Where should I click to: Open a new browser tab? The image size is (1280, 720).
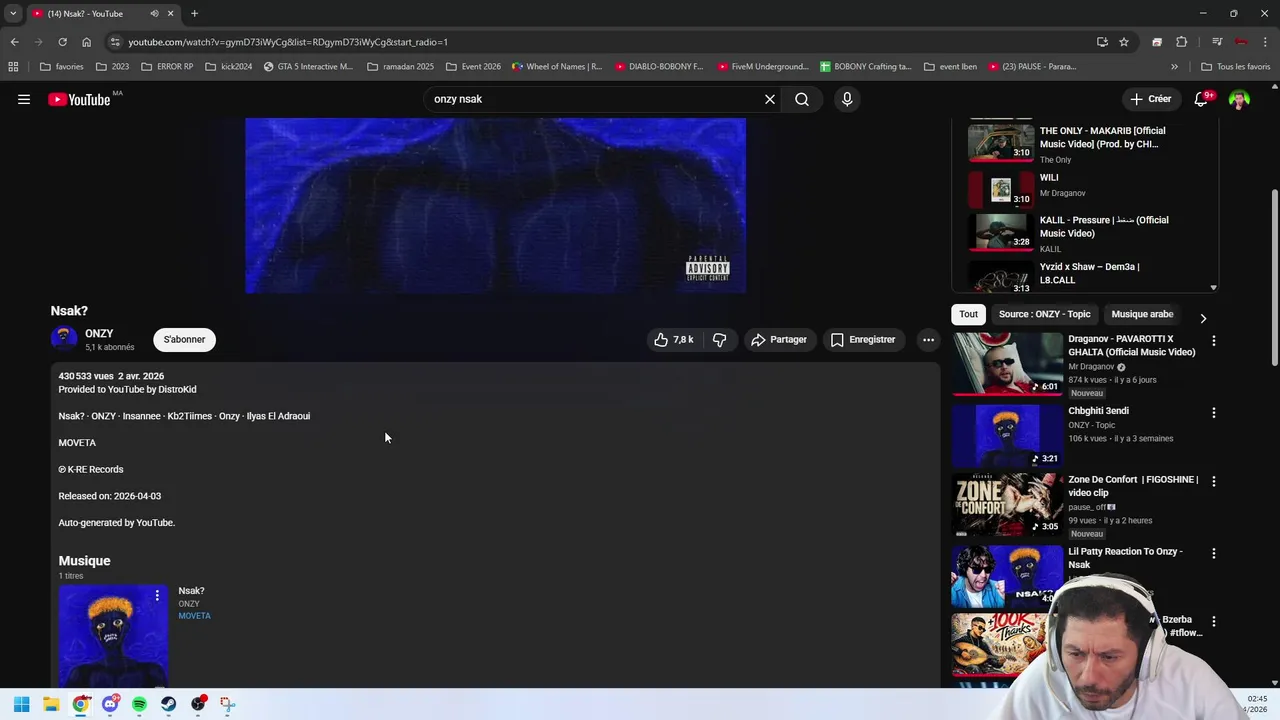(194, 13)
